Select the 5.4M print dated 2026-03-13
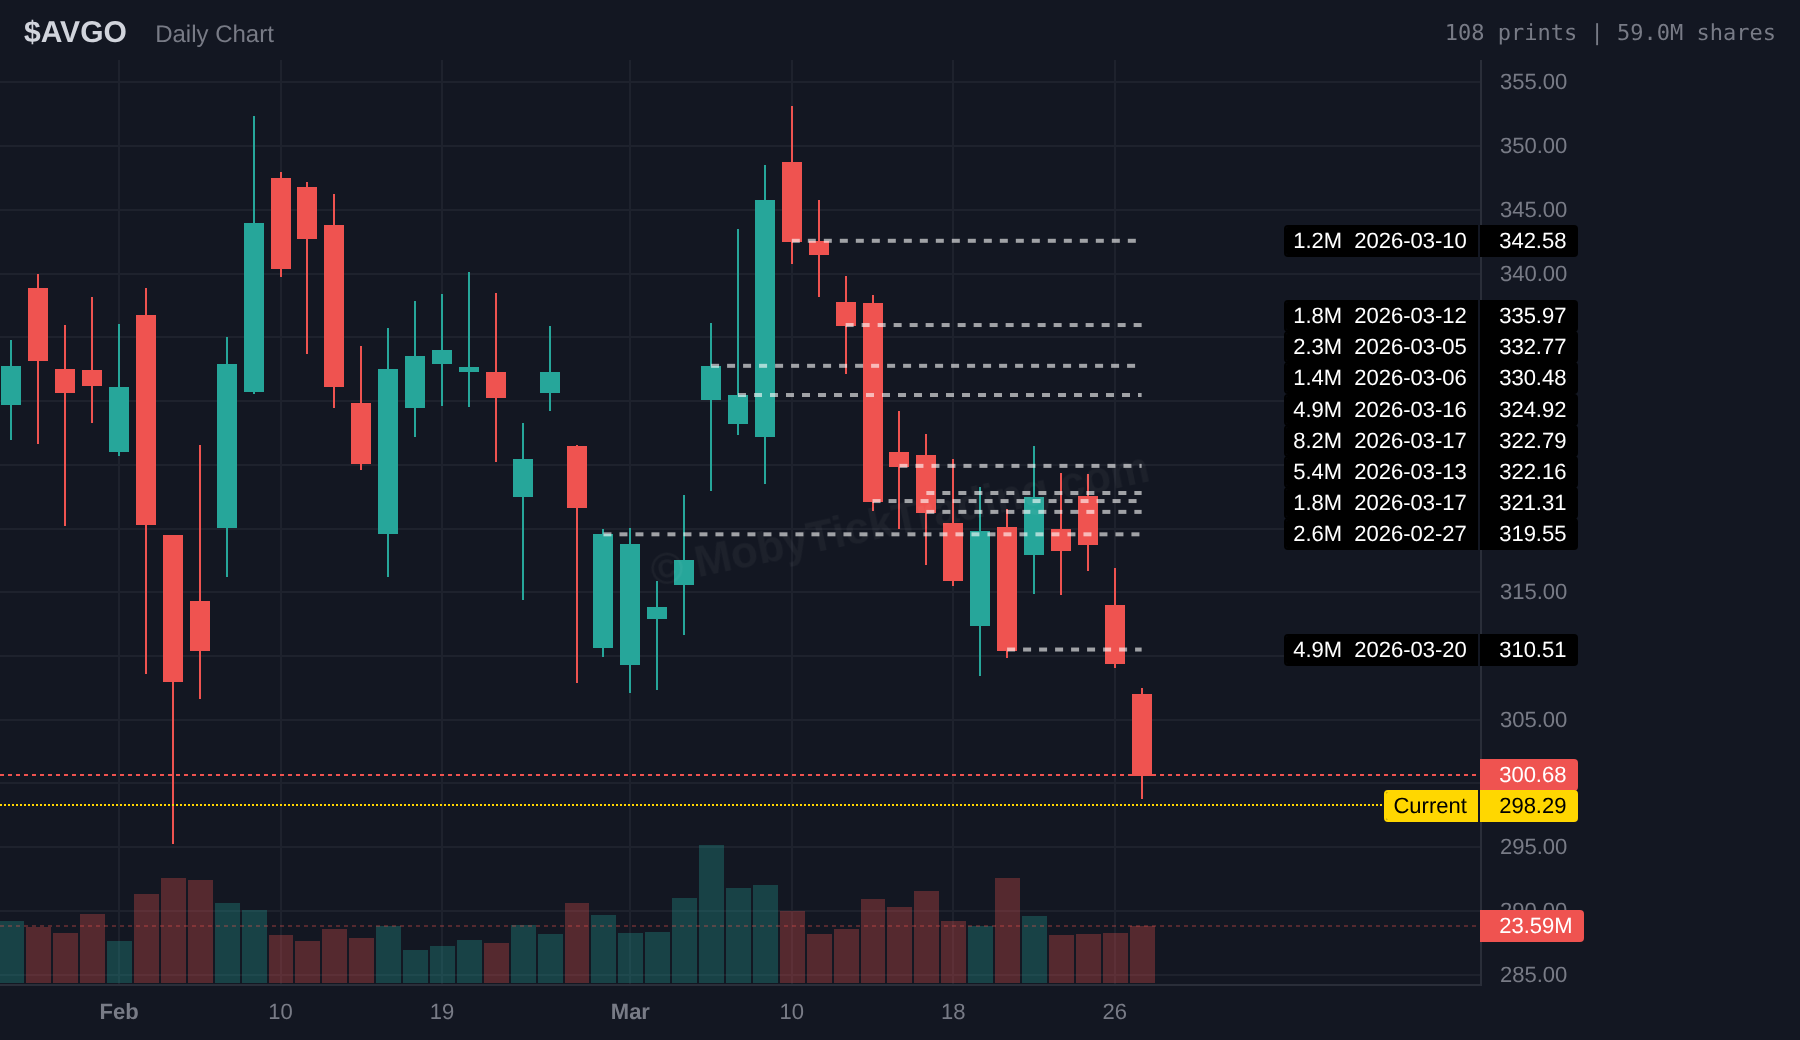The width and height of the screenshot is (1800, 1040). 1379,472
